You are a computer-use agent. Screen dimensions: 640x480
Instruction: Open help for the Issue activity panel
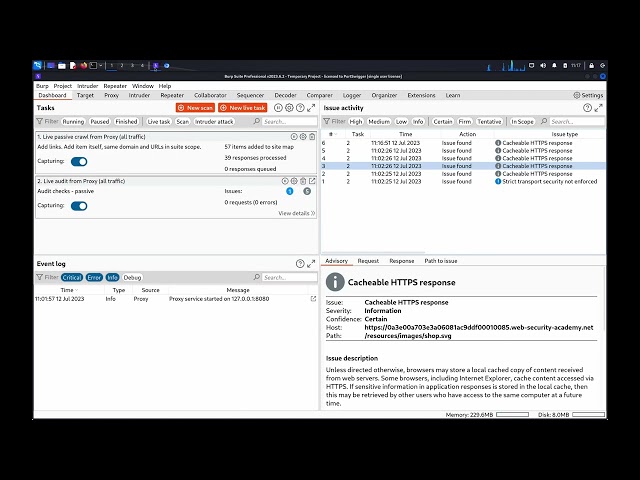[x=587, y=108]
